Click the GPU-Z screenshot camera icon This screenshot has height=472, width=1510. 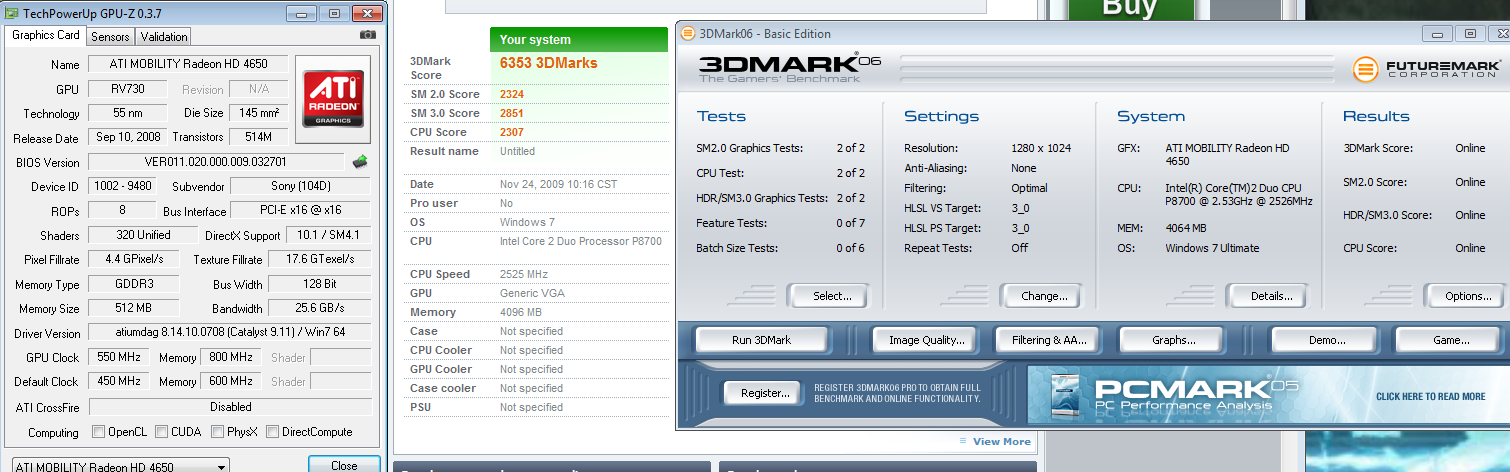click(x=368, y=35)
